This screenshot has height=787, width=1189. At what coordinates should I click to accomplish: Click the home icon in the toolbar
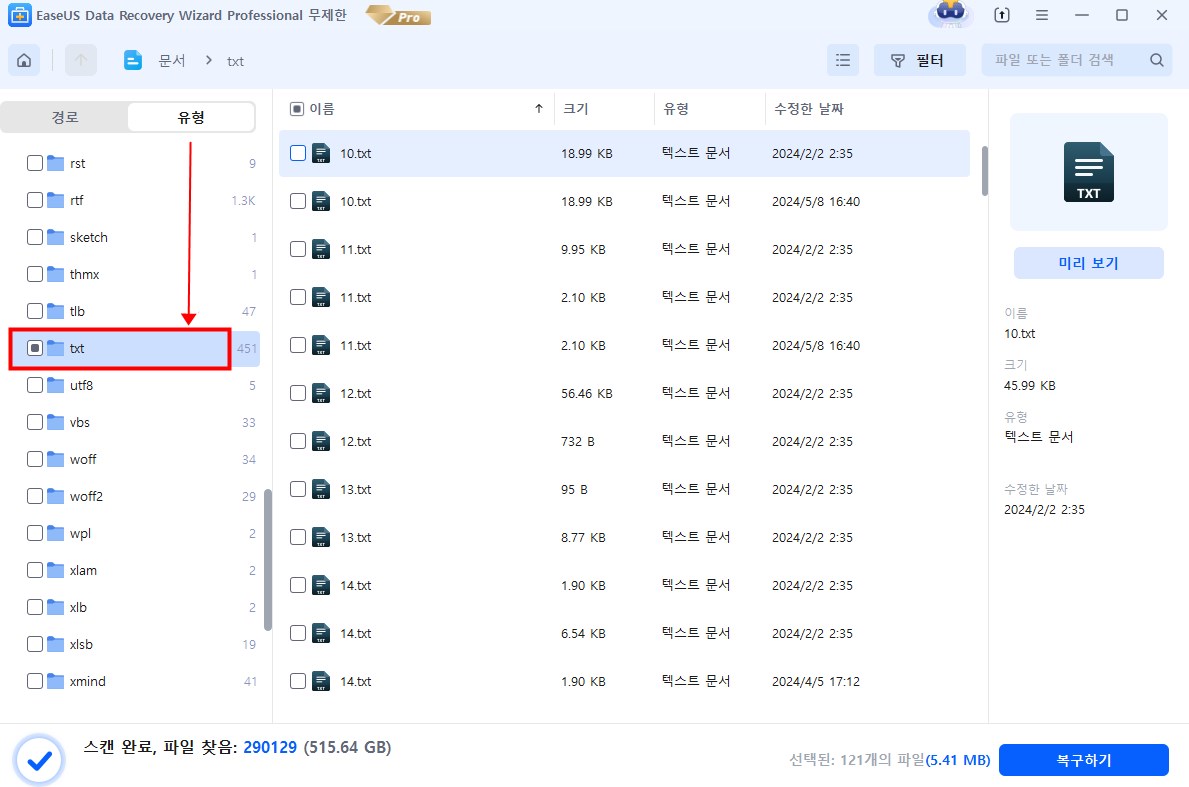23,60
